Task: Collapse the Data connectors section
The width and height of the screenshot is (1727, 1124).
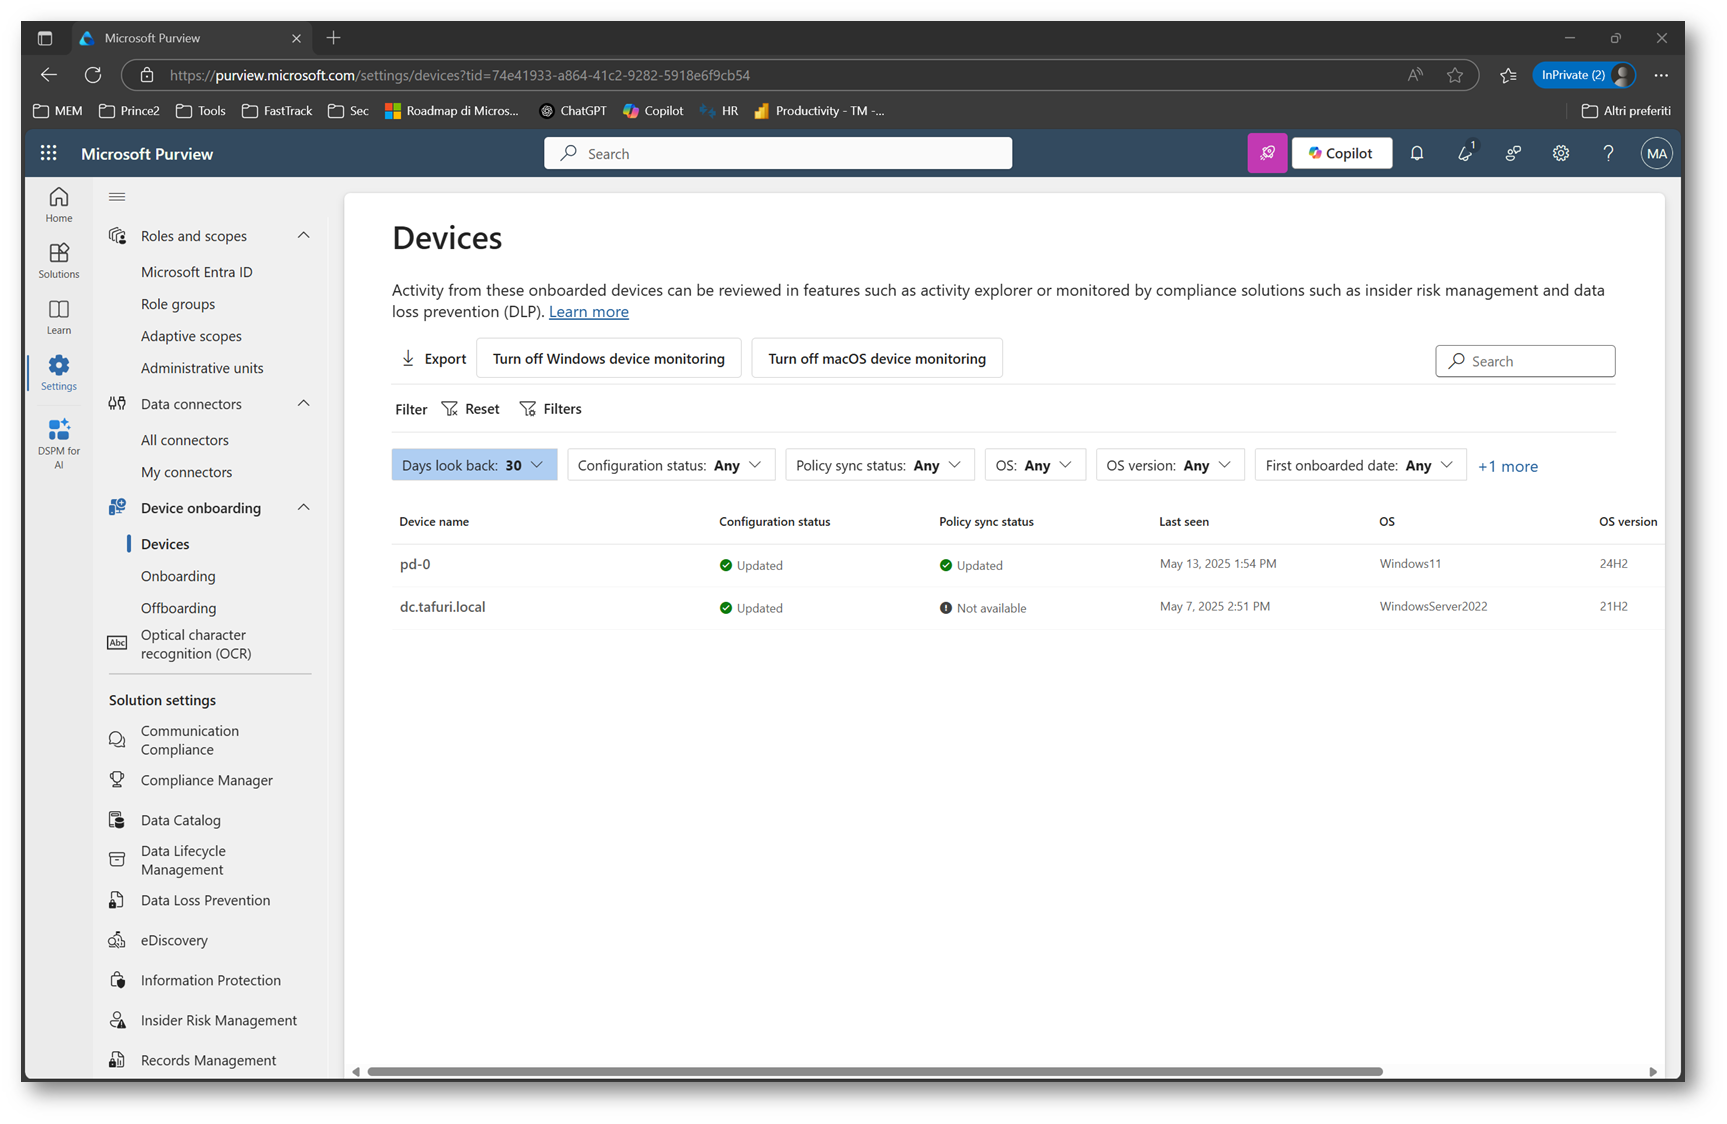Action: pyautogui.click(x=304, y=404)
